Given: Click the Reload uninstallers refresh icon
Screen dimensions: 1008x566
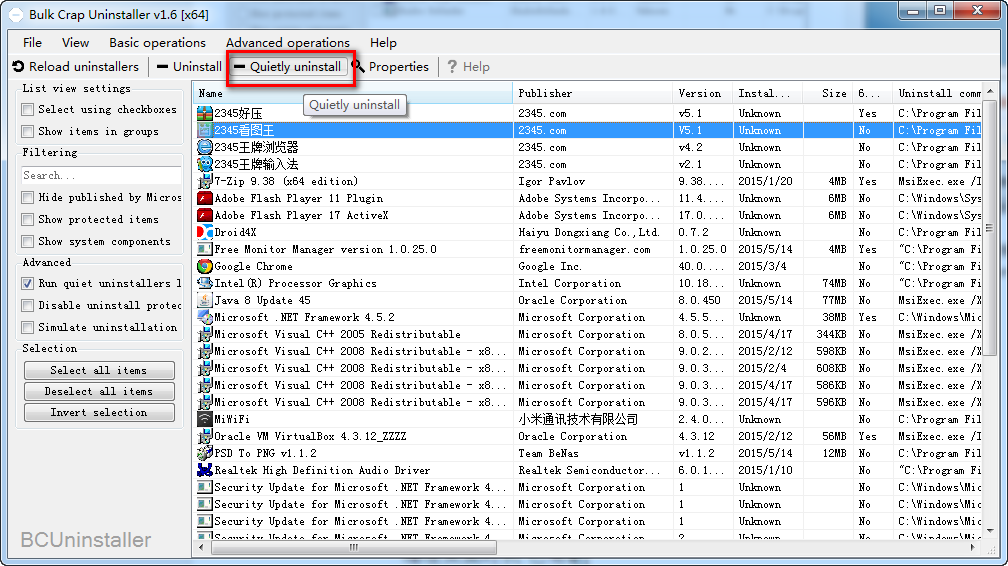Looking at the screenshot, I should [x=18, y=66].
